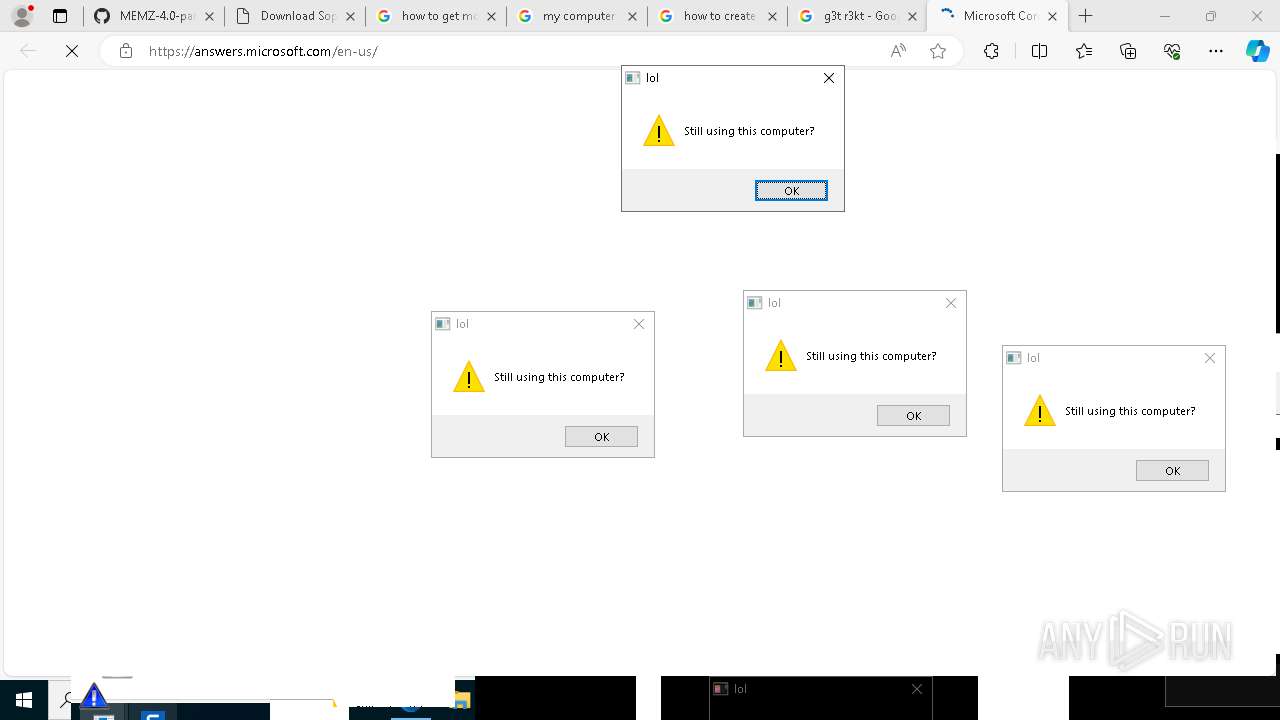The width and height of the screenshot is (1280, 720).
Task: Close the center-right lol dialog
Action: pyautogui.click(x=951, y=303)
